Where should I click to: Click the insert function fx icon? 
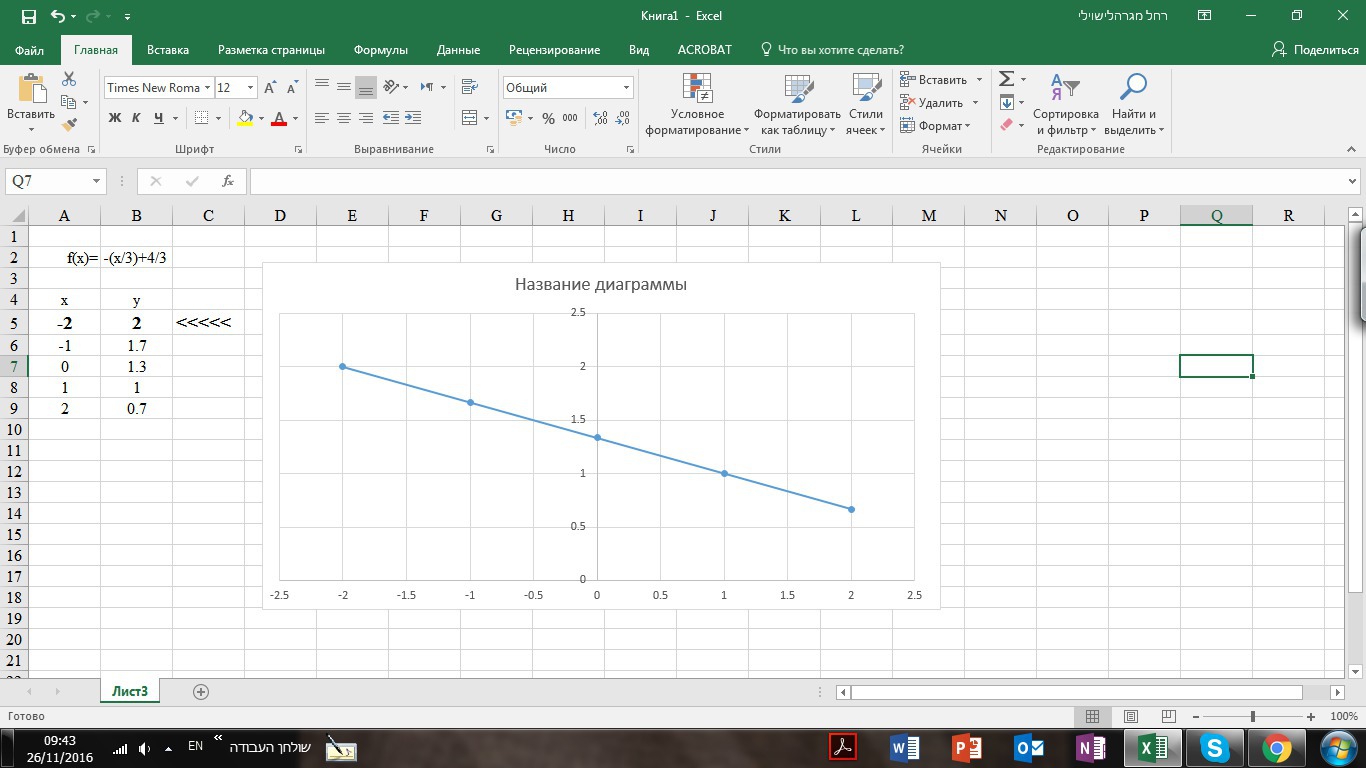point(228,181)
